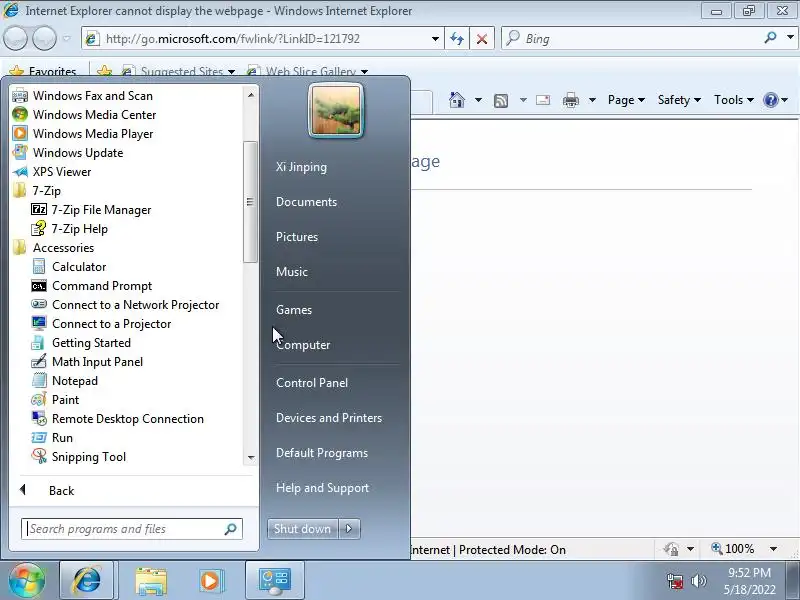
Task: Open the Page menu
Action: (x=627, y=100)
